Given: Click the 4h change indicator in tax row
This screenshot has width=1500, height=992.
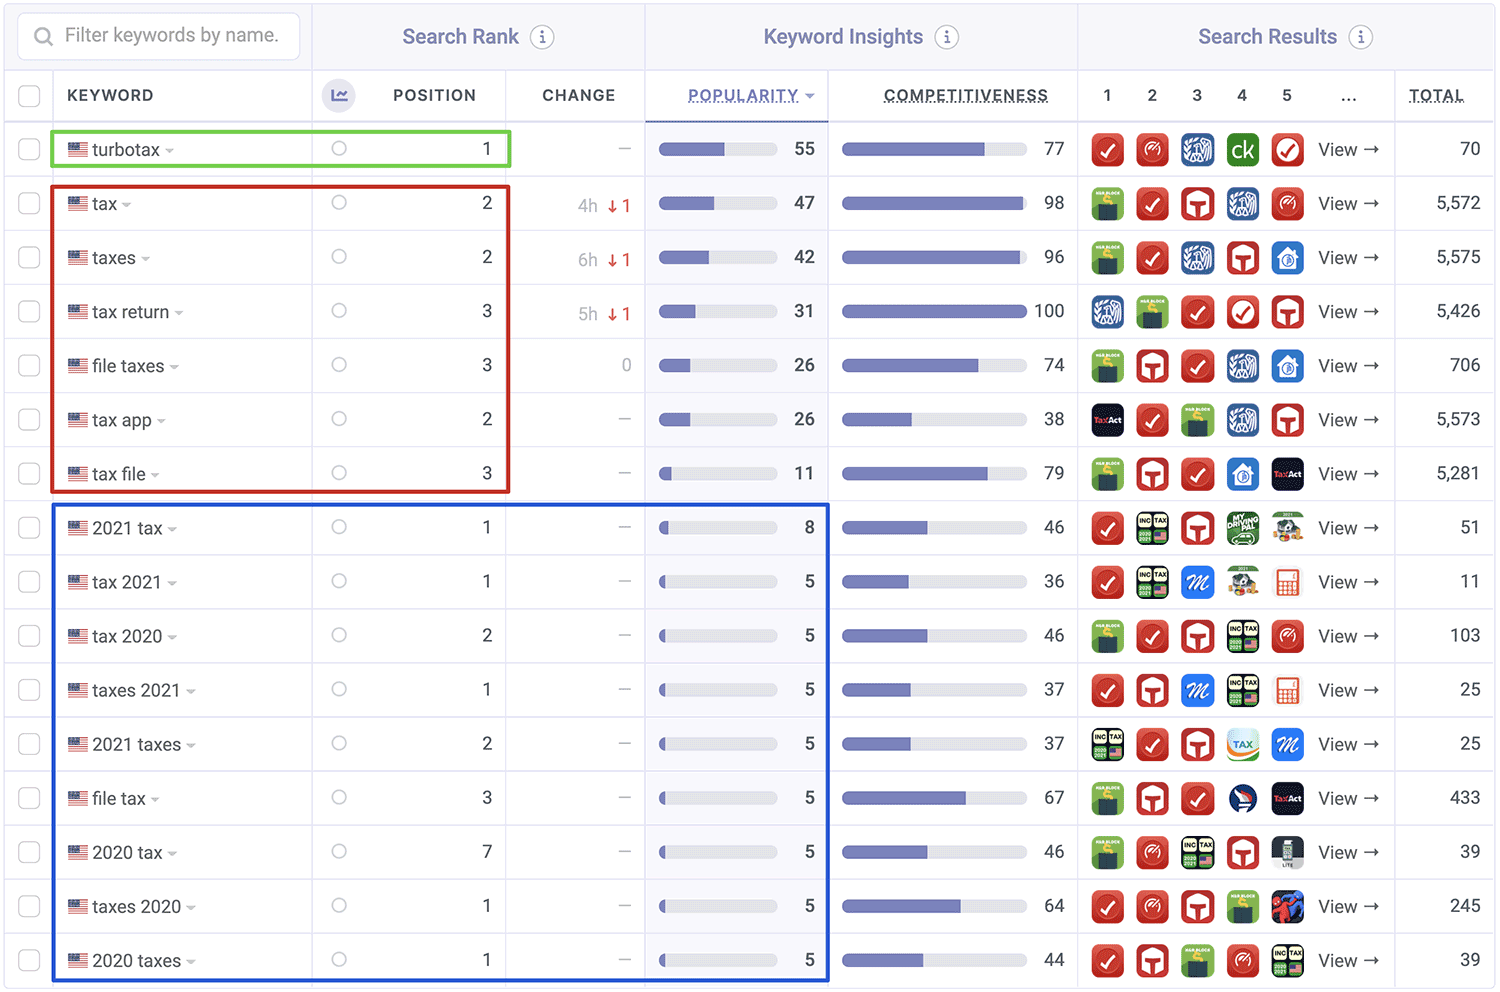Looking at the screenshot, I should (603, 205).
